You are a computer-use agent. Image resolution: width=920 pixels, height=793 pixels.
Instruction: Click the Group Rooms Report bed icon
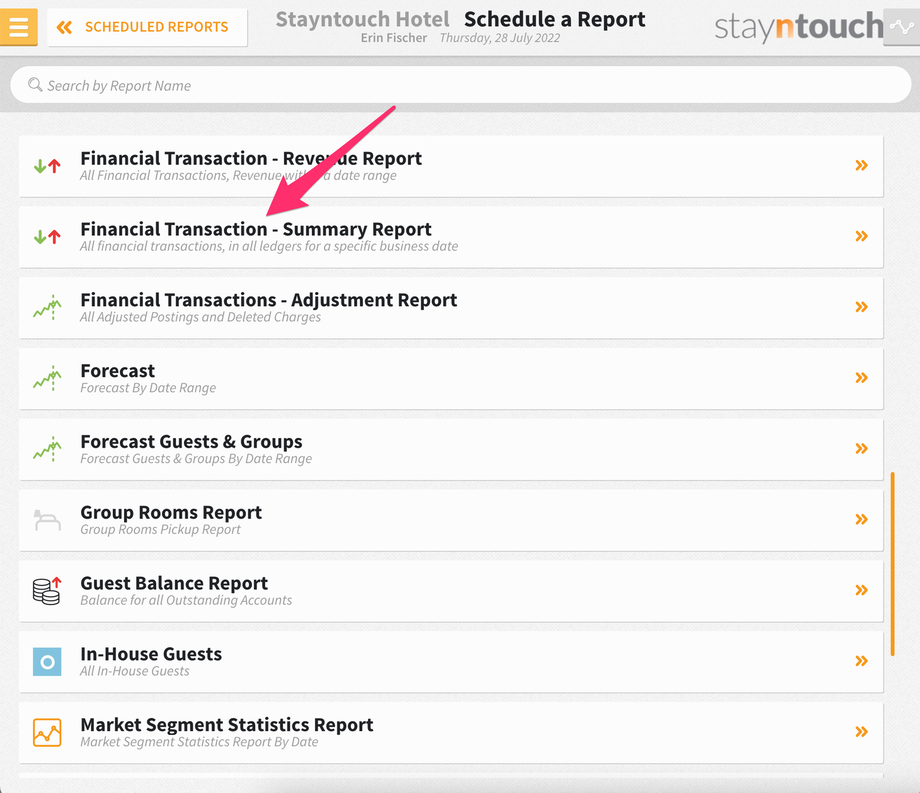click(47, 520)
